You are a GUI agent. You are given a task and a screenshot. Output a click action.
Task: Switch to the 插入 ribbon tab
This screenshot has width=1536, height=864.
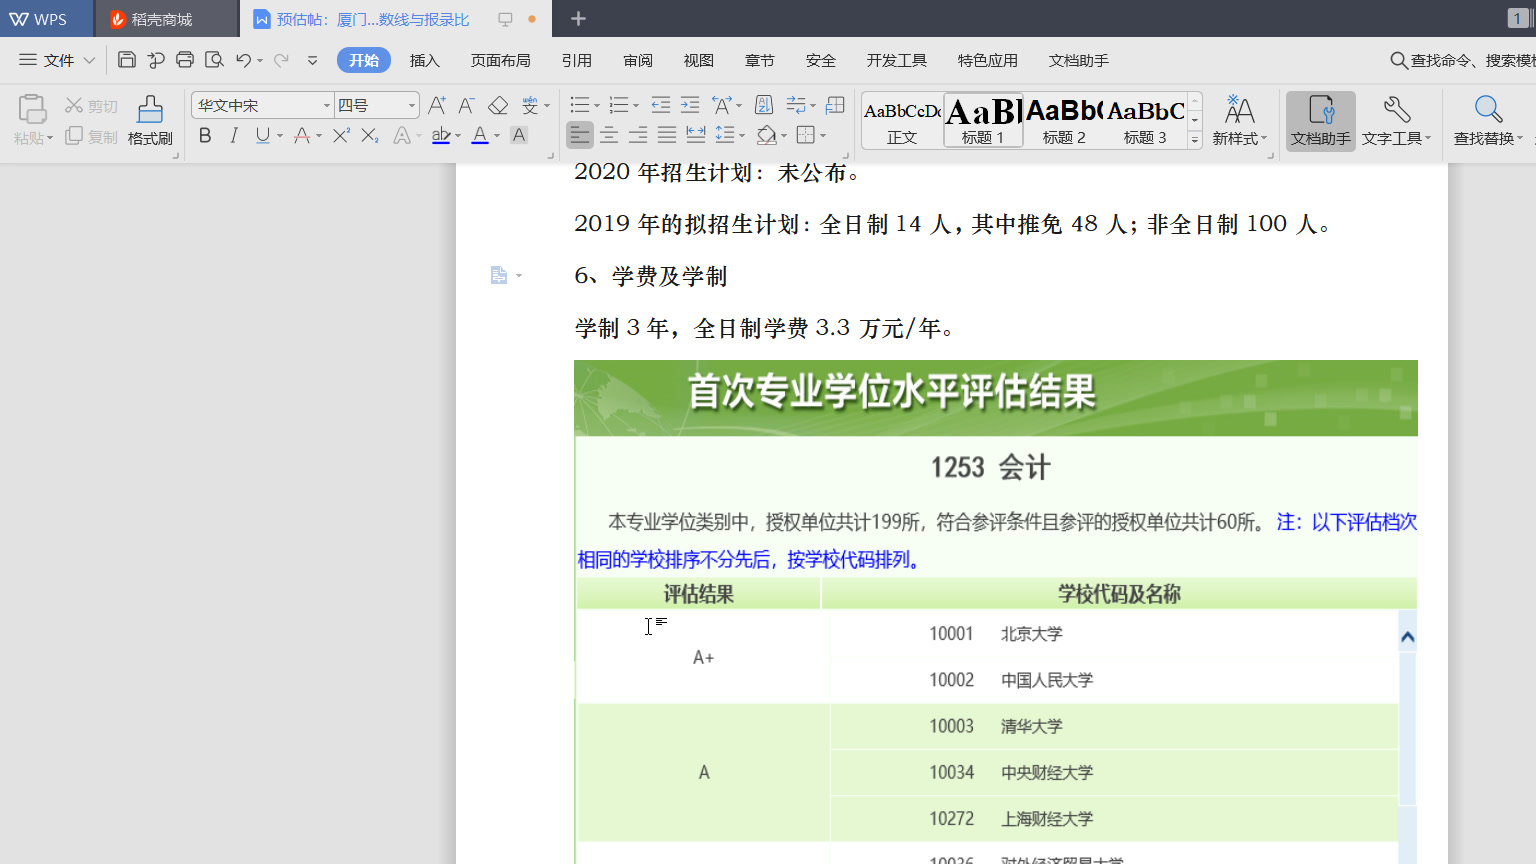pos(424,60)
